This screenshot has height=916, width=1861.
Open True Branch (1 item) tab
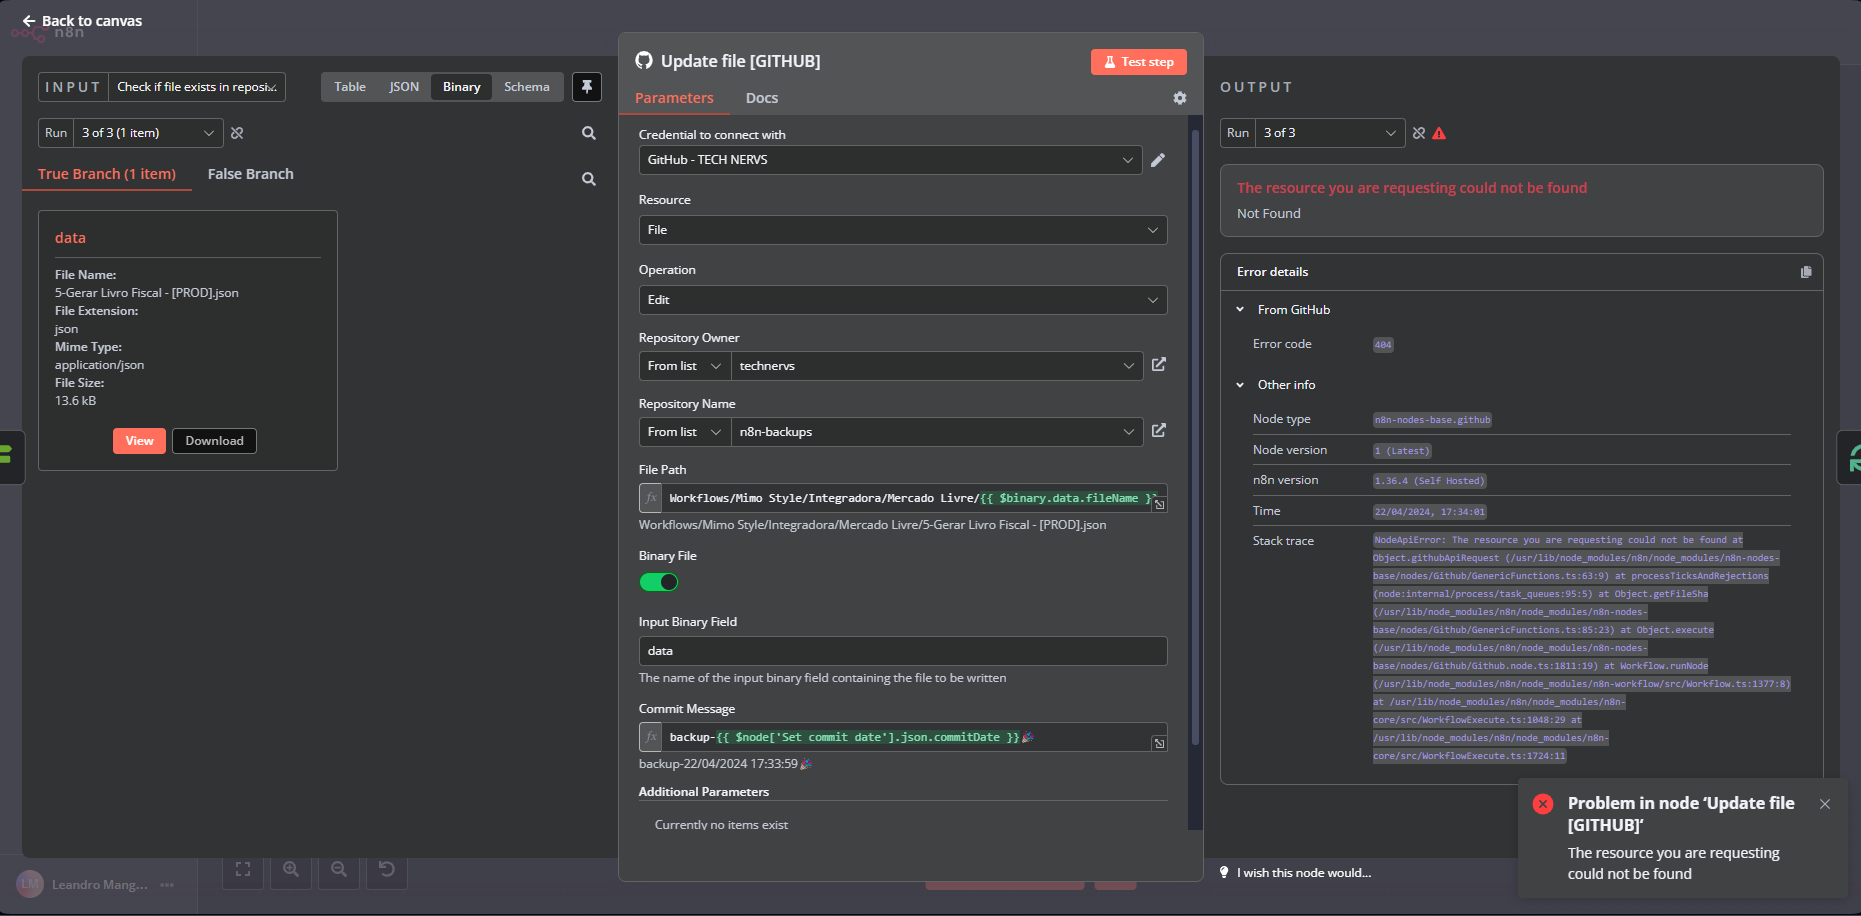[107, 174]
